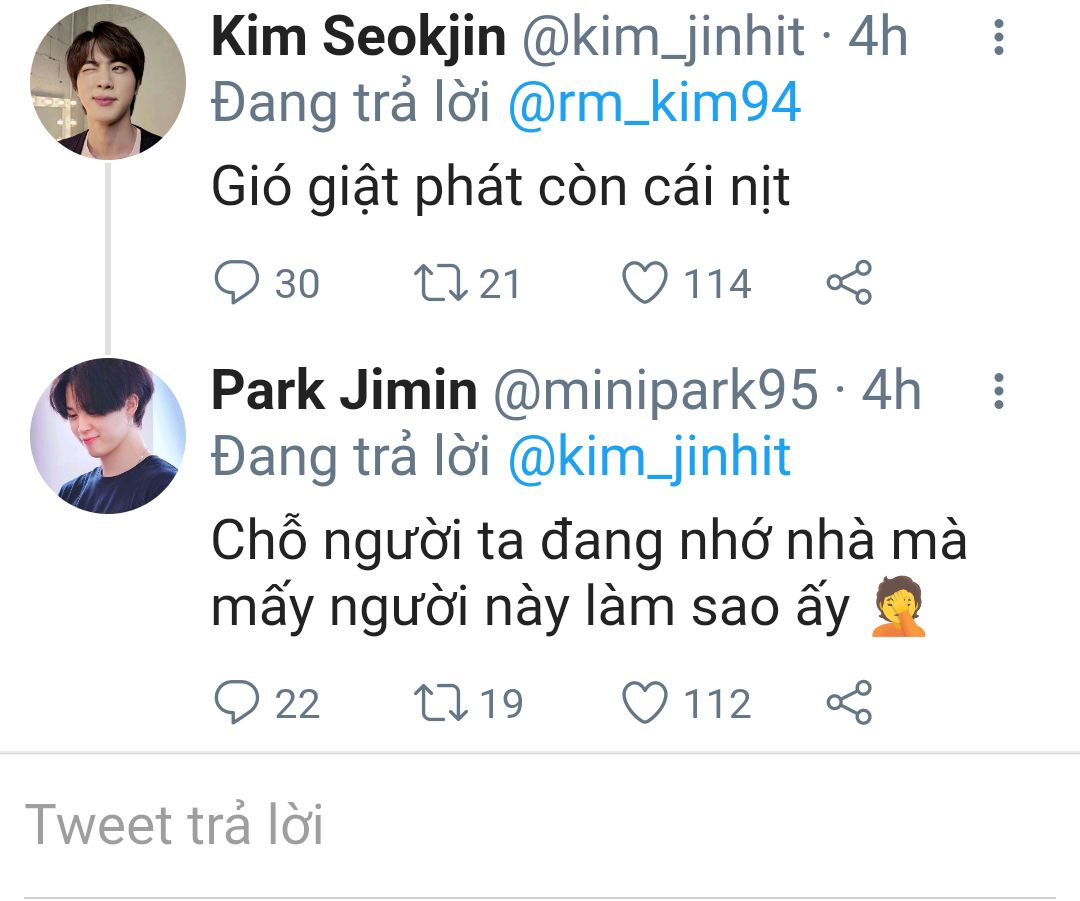This screenshot has height=901, width=1080.
Task: Open more options for Park Jimin's tweet
Action: pos(997,391)
